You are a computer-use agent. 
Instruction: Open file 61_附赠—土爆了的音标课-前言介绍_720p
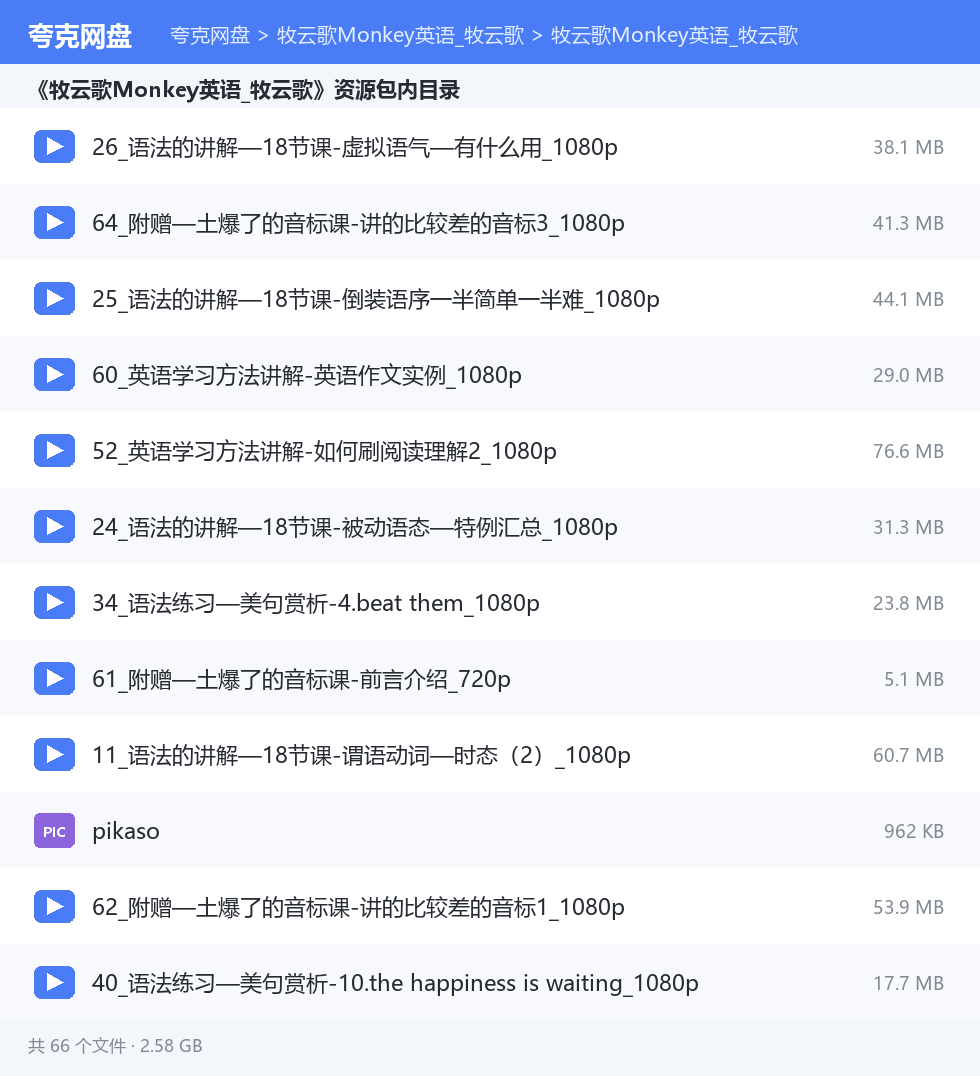[x=301, y=679]
